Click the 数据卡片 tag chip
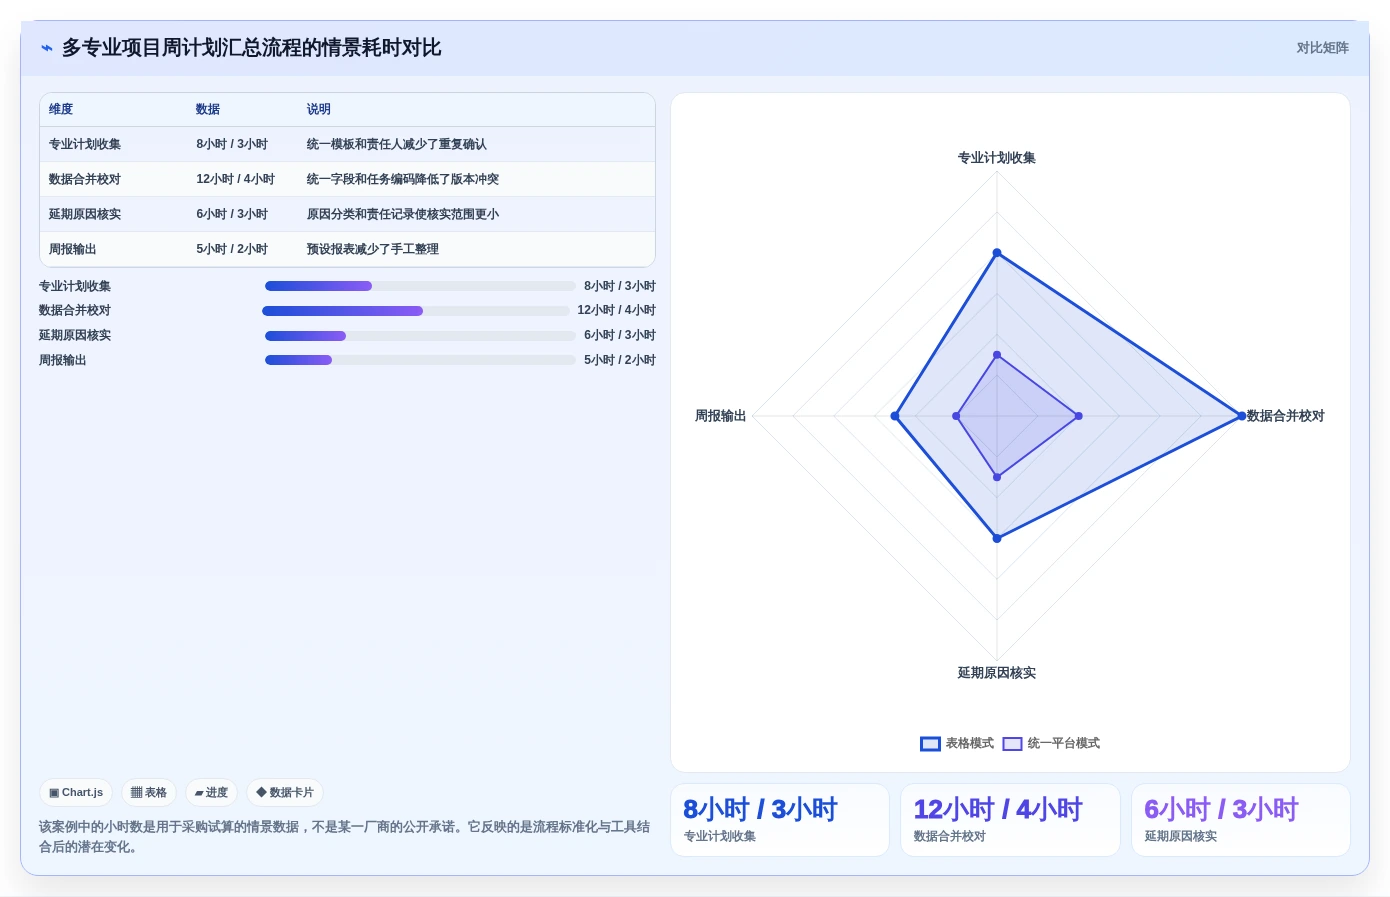1390x897 pixels. tap(285, 793)
